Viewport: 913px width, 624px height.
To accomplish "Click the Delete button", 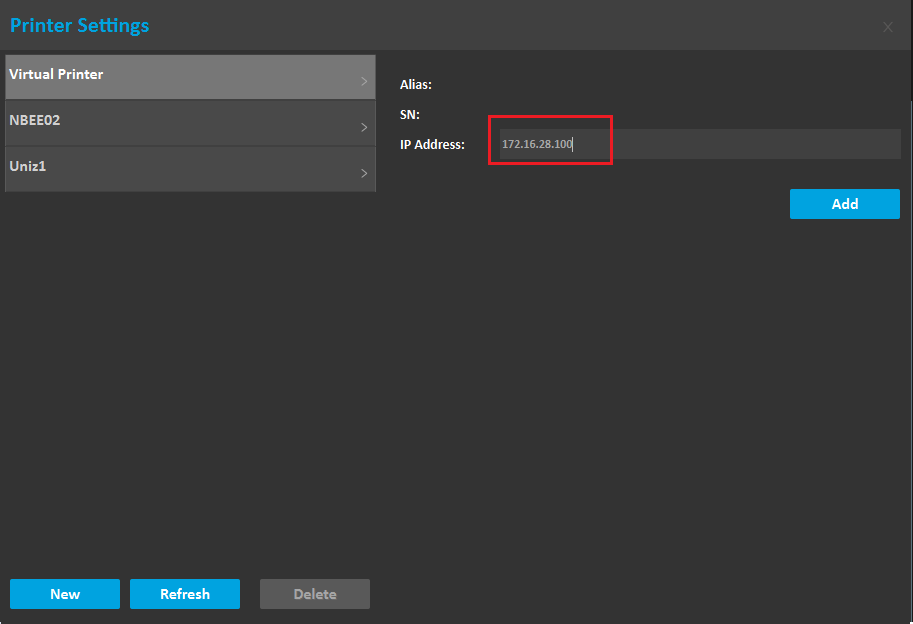I will [x=315, y=594].
